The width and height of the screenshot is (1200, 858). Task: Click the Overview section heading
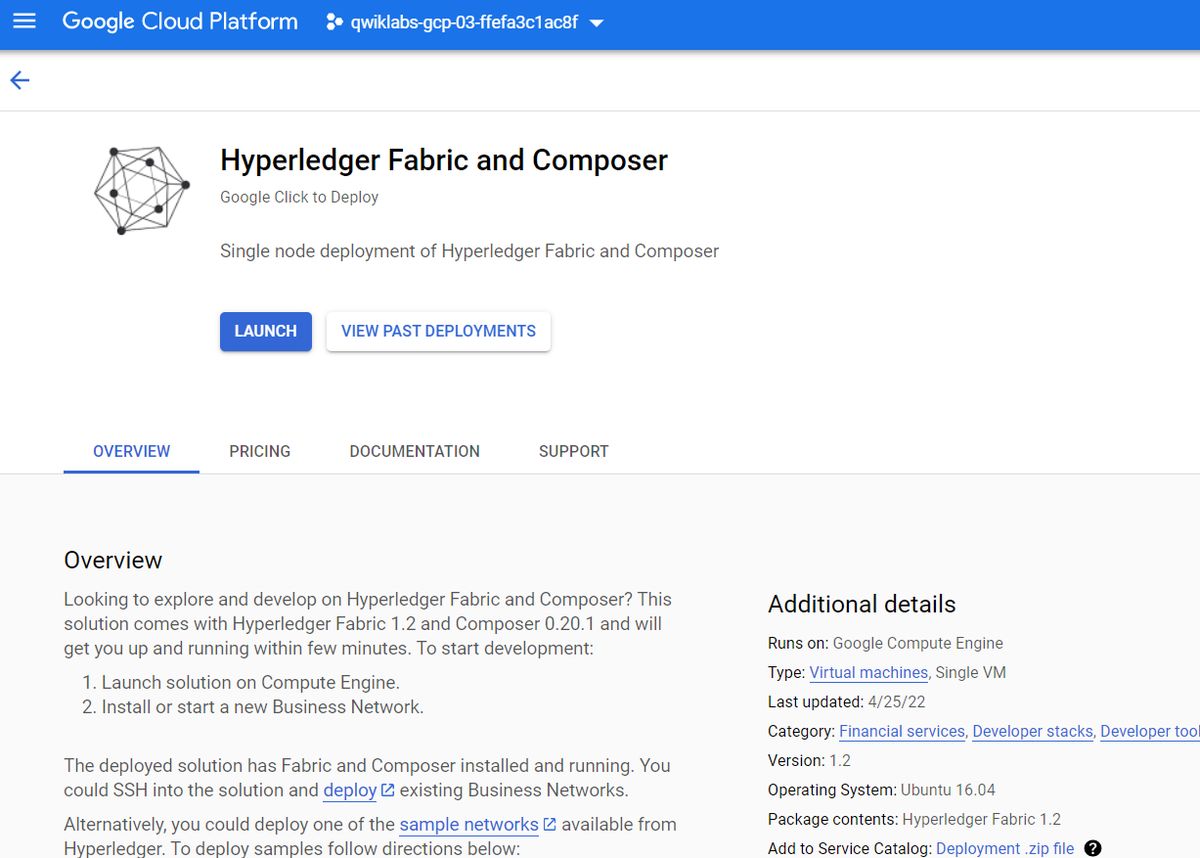[x=113, y=560]
